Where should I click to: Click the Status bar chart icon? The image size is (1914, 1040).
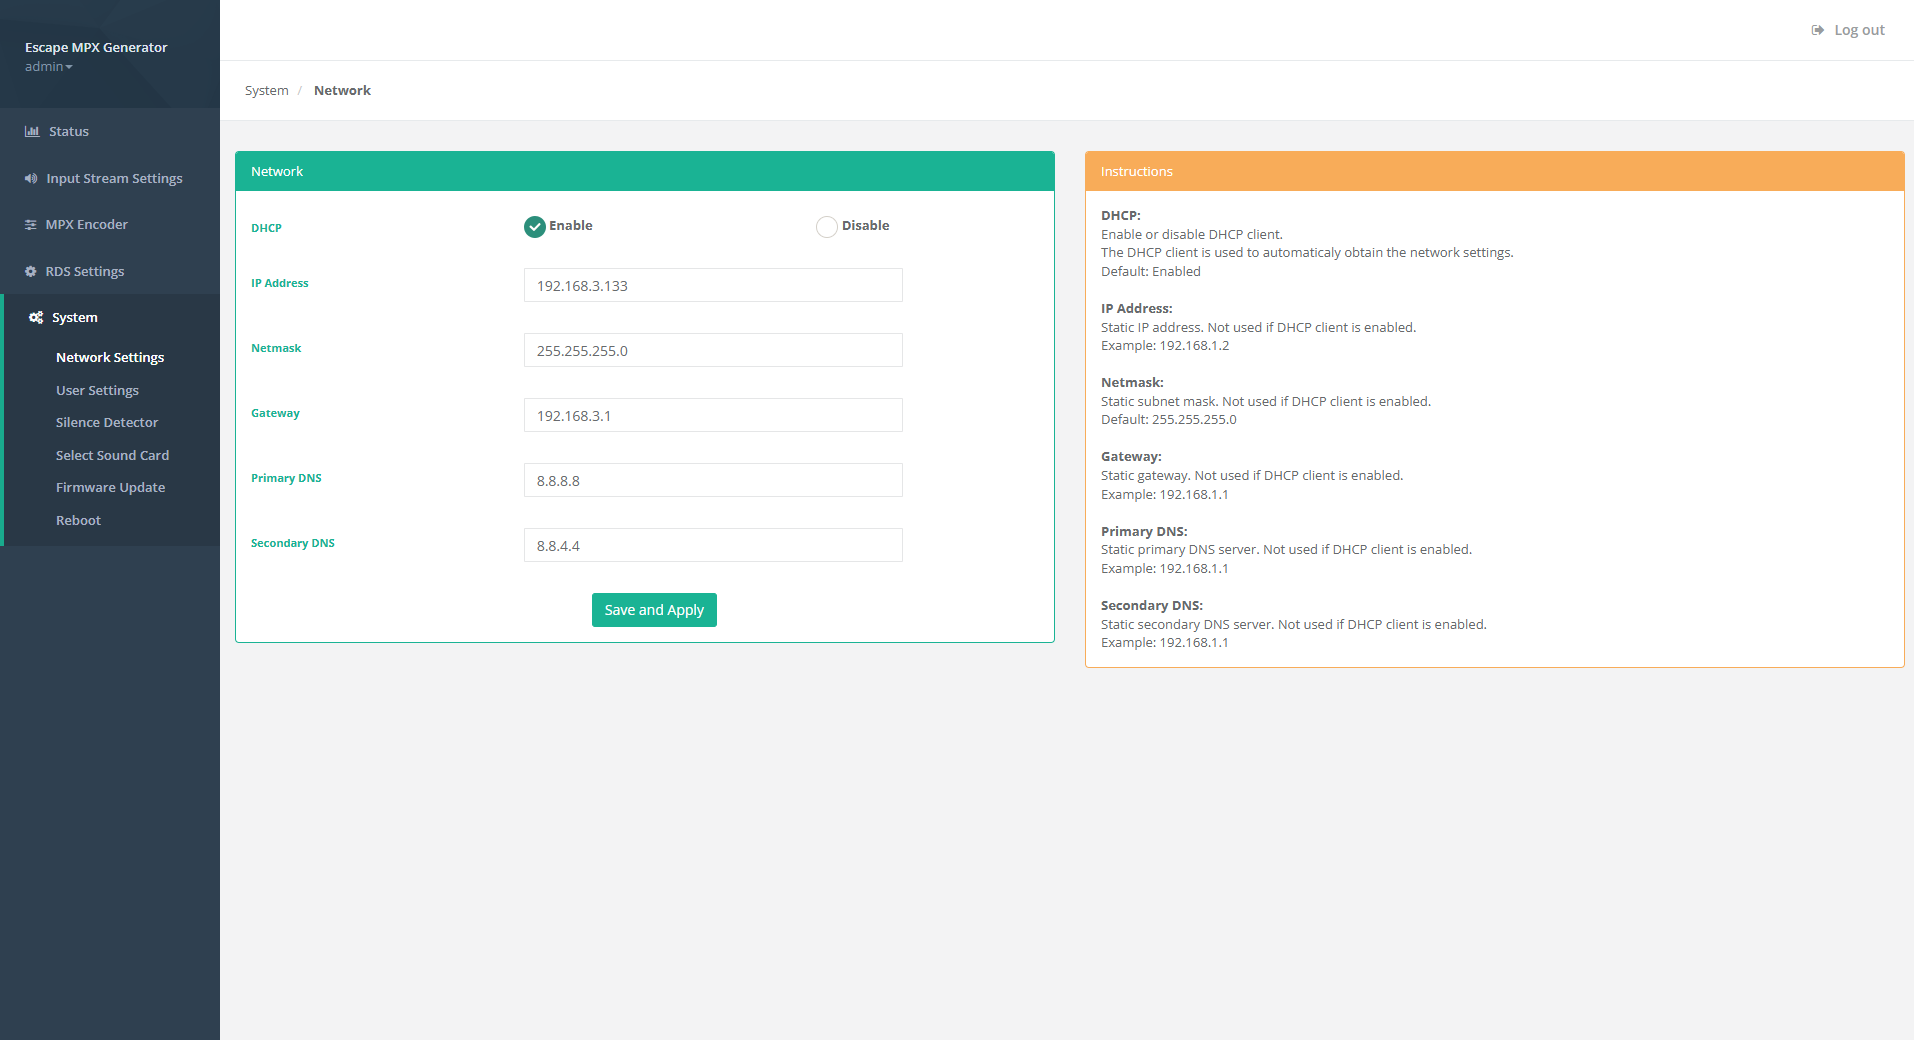pyautogui.click(x=32, y=131)
